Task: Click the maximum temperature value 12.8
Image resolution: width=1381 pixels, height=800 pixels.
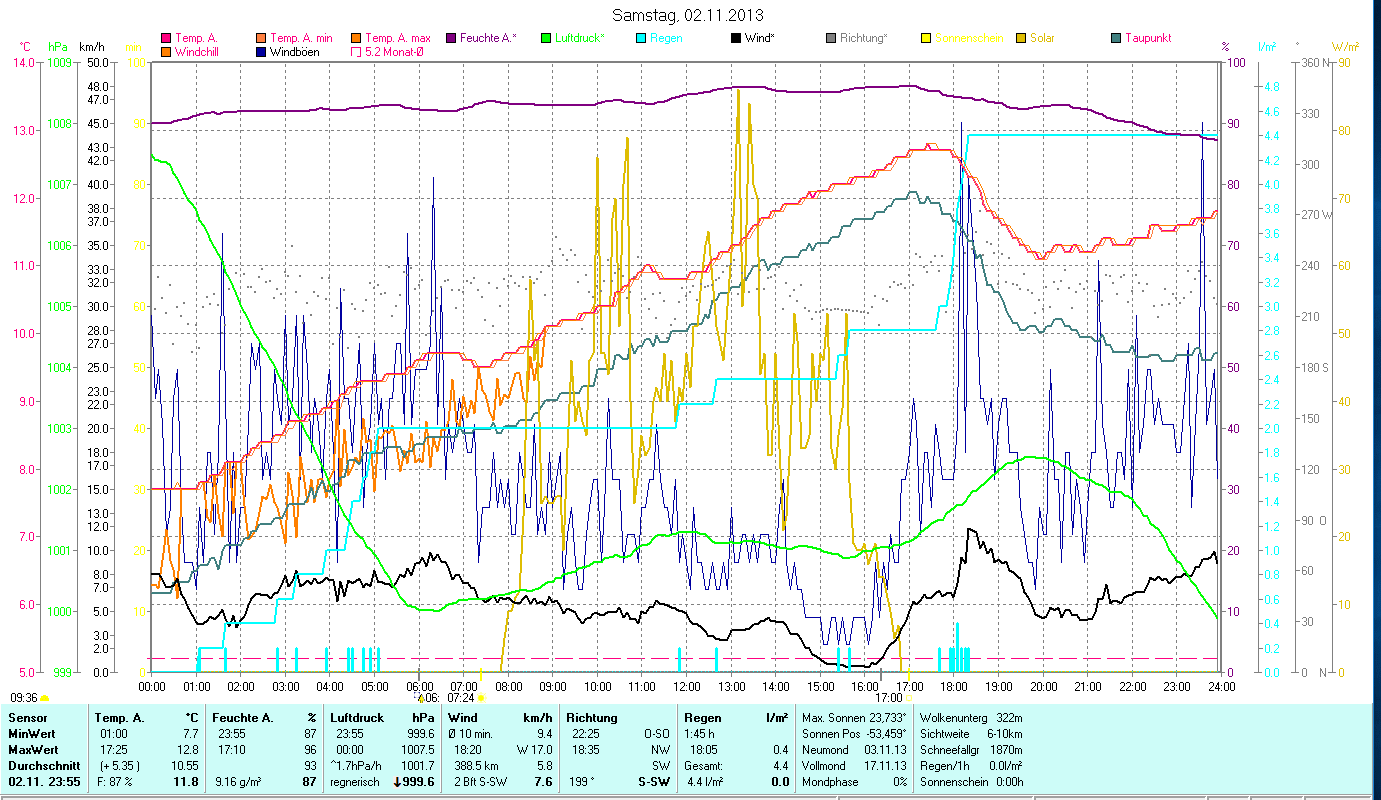Action: [188, 749]
